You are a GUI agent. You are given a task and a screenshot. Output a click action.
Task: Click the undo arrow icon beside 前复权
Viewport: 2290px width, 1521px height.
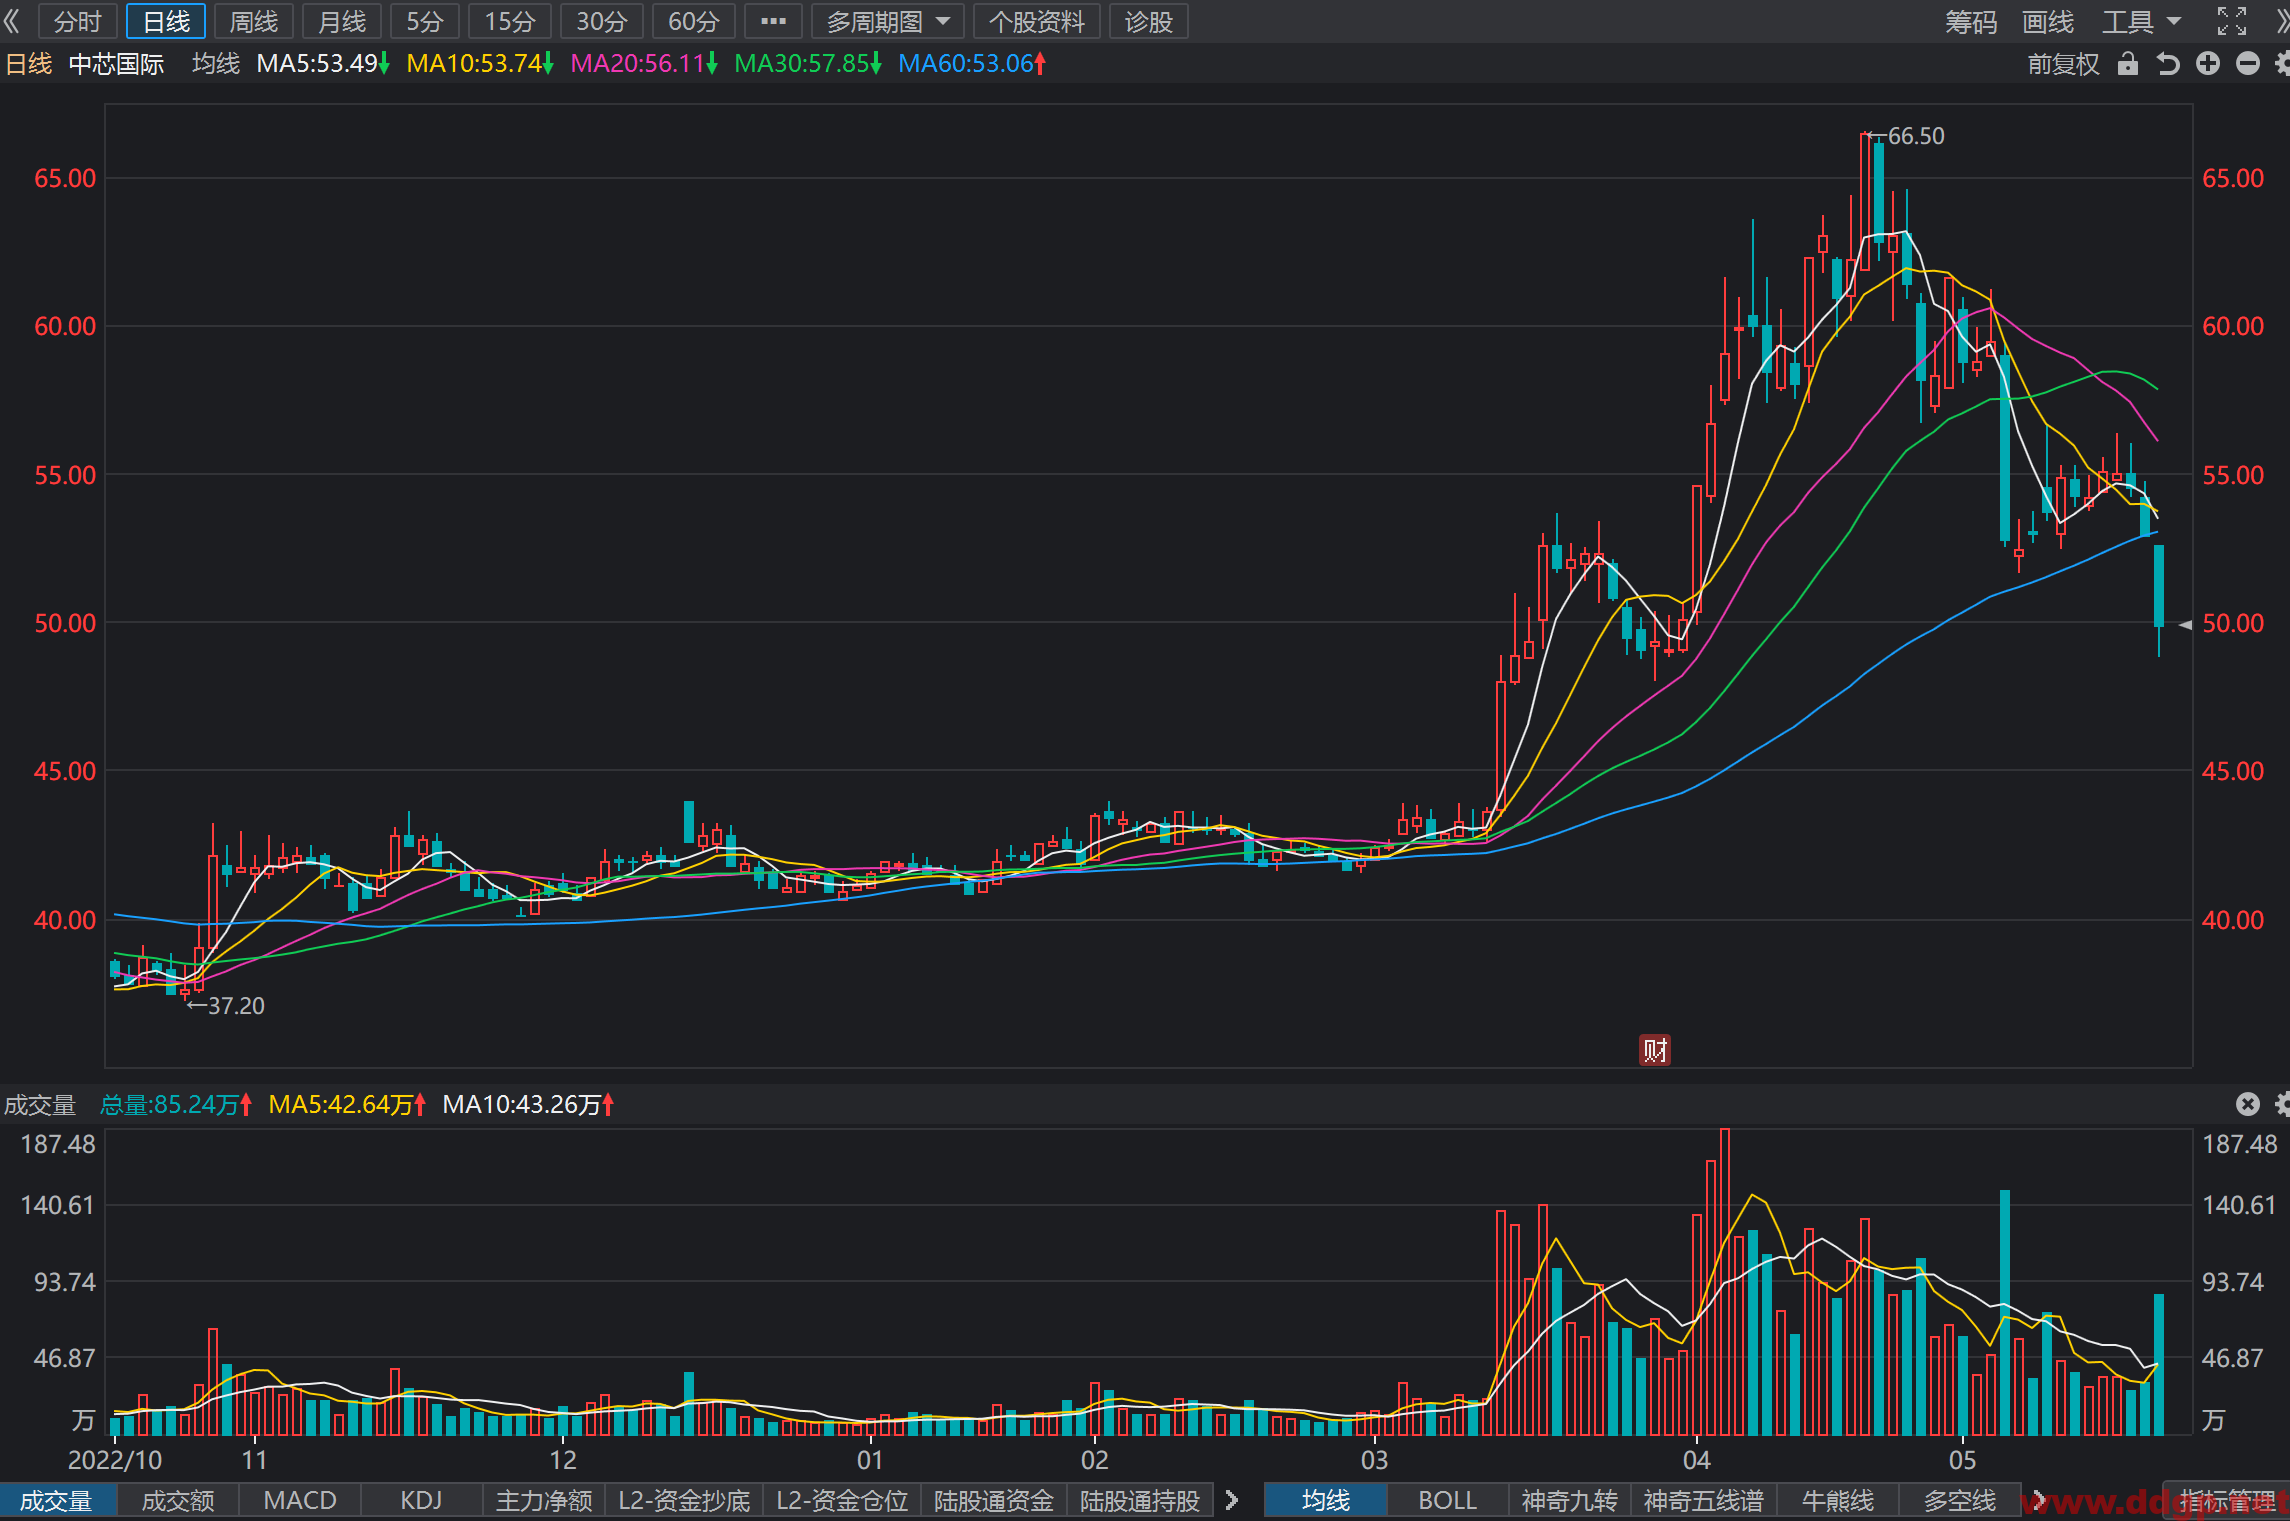(x=2167, y=64)
